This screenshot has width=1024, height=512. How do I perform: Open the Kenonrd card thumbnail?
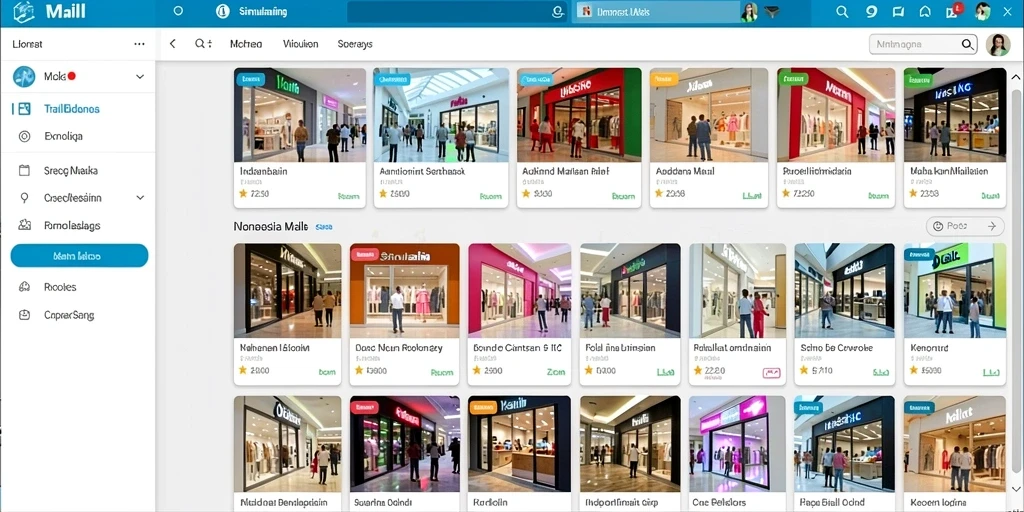(x=955, y=291)
